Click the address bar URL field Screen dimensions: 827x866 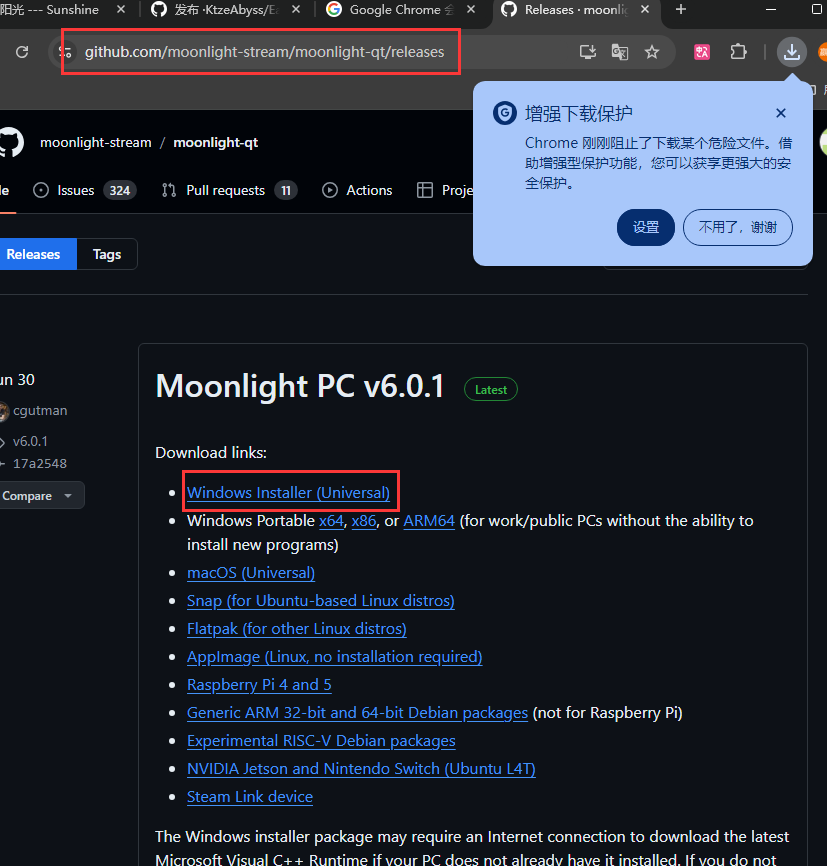pos(264,52)
